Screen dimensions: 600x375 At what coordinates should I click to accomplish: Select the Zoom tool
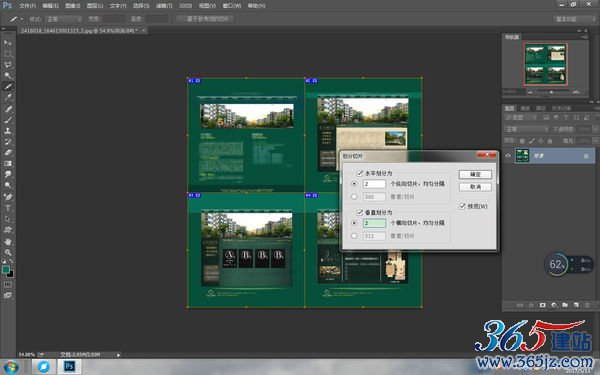click(x=8, y=253)
